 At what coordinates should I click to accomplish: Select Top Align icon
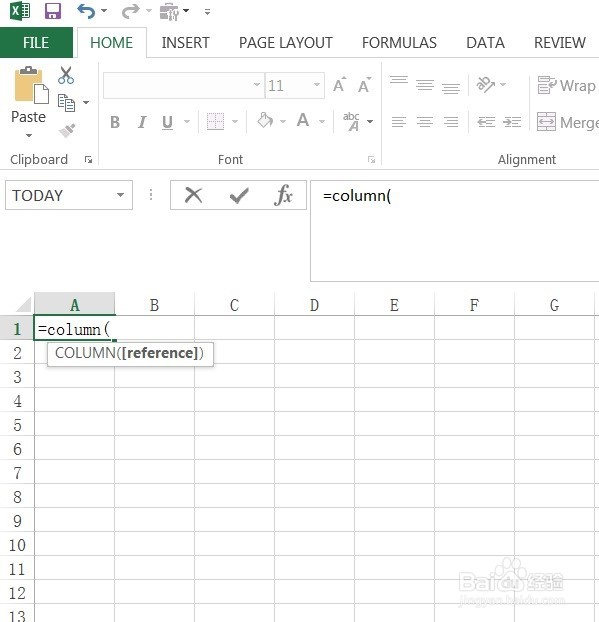click(399, 80)
